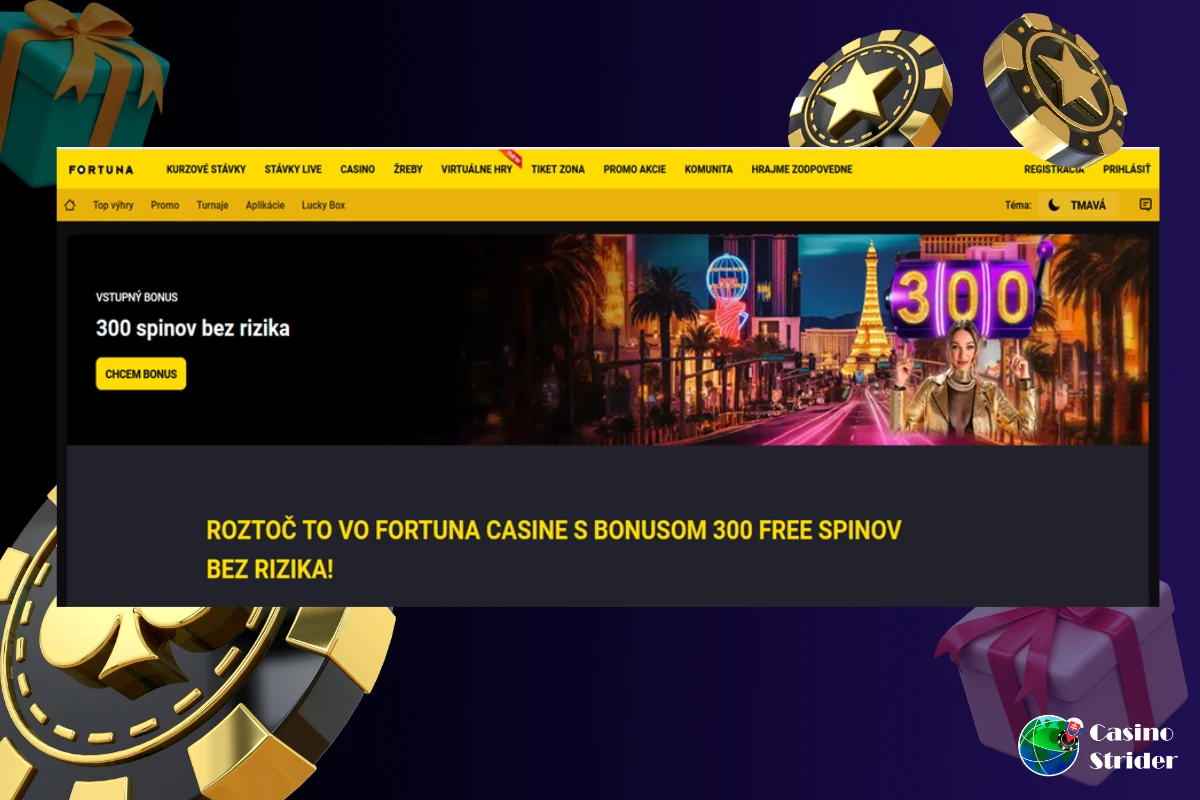Select Casino in top navigation
1200x800 pixels.
coord(357,169)
